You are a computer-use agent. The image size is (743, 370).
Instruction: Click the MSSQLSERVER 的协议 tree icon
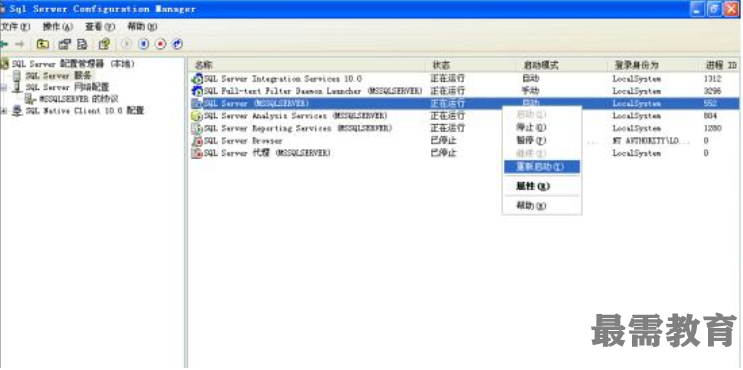tap(30, 99)
